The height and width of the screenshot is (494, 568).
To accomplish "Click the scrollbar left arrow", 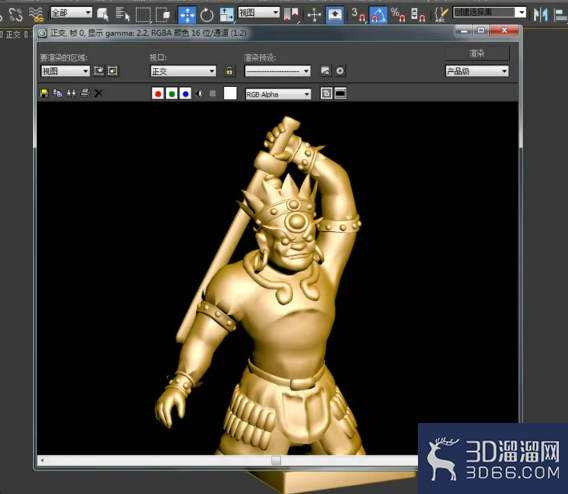I will click(x=42, y=460).
